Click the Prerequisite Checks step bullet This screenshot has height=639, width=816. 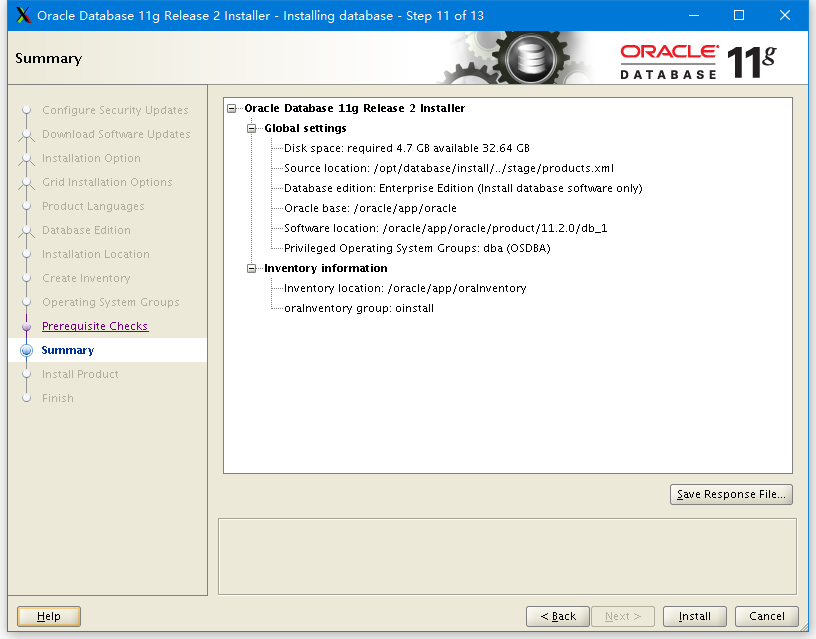pyautogui.click(x=27, y=326)
